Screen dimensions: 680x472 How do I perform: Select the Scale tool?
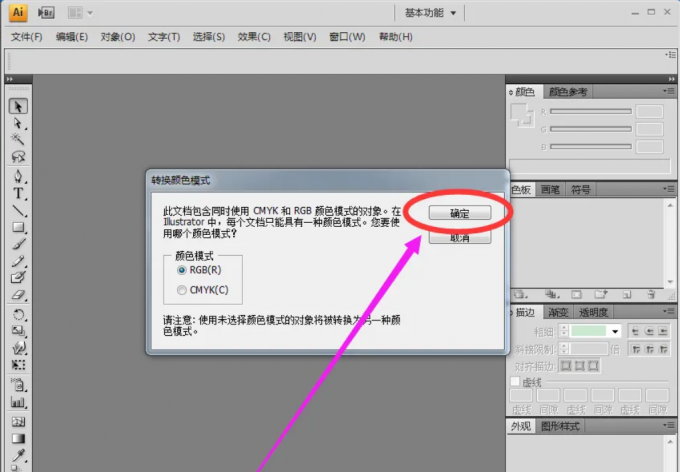tap(18, 331)
